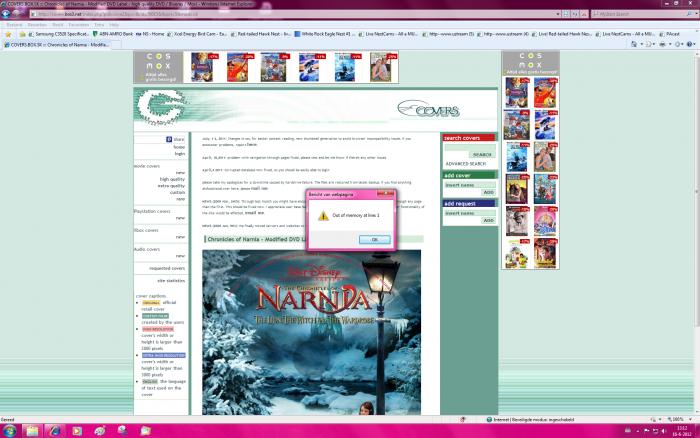Open movie covers extra quality link
This screenshot has width=700, height=438.
(x=171, y=186)
